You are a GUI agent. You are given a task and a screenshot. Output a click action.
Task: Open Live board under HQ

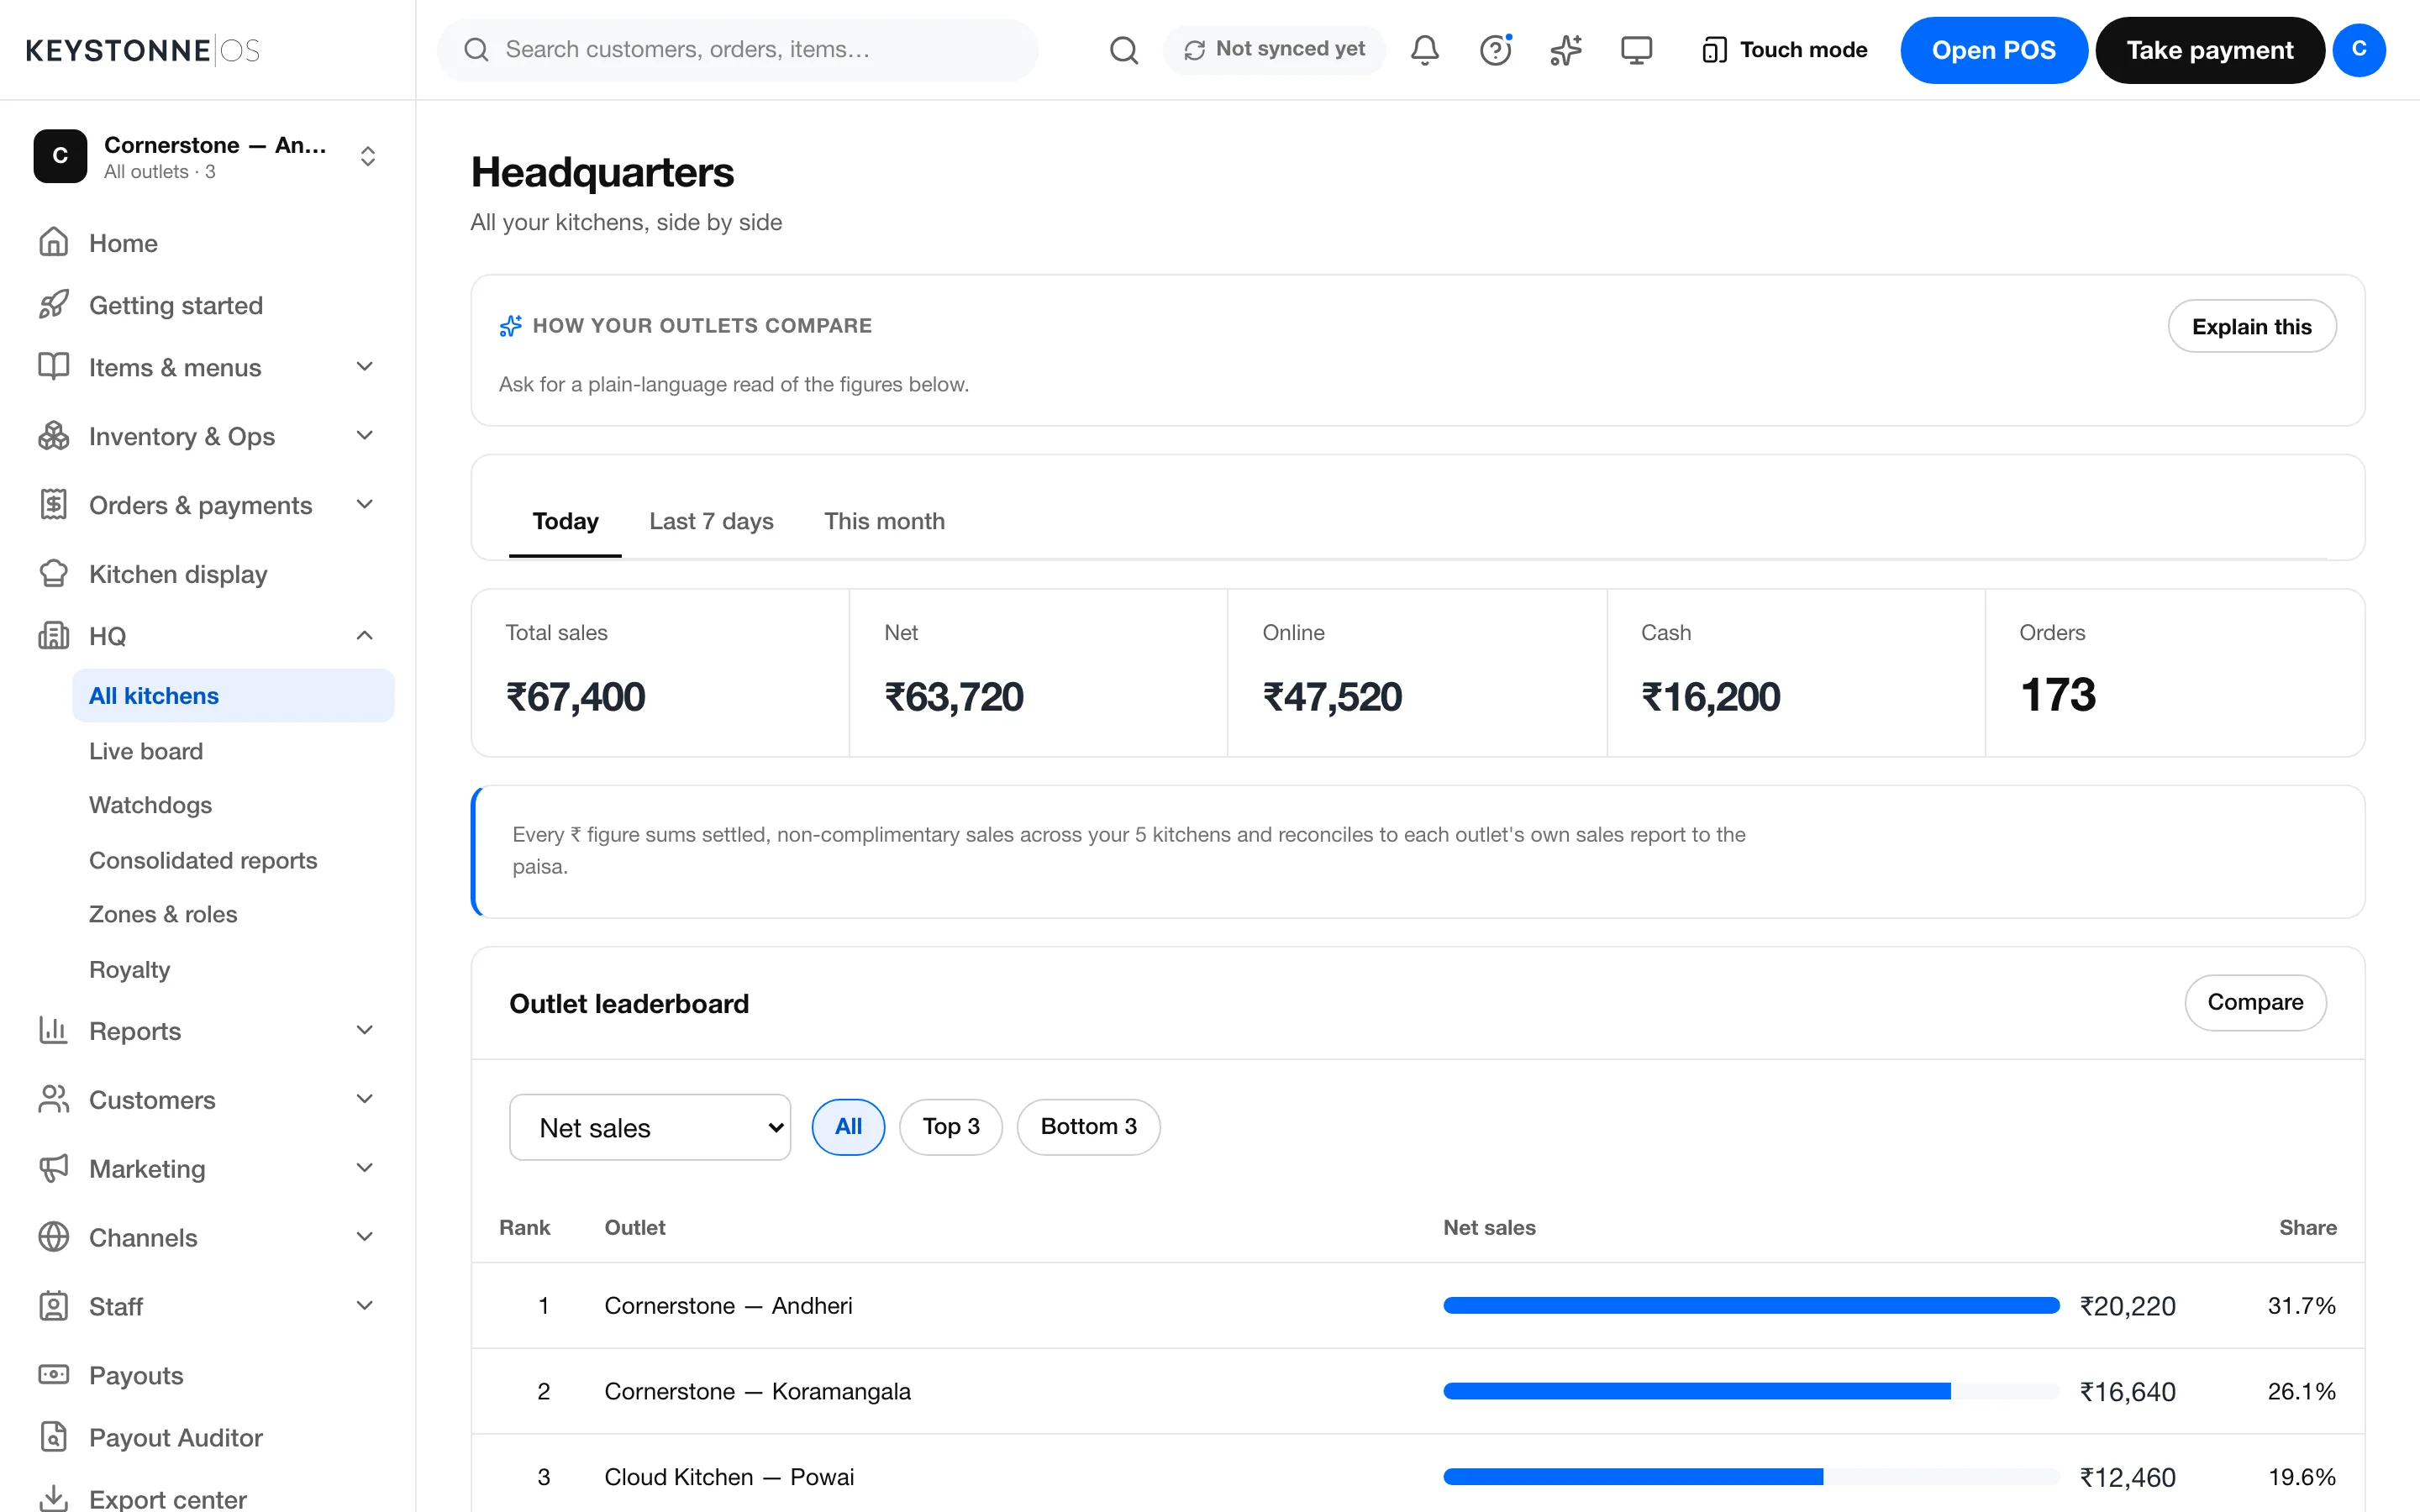click(233, 751)
